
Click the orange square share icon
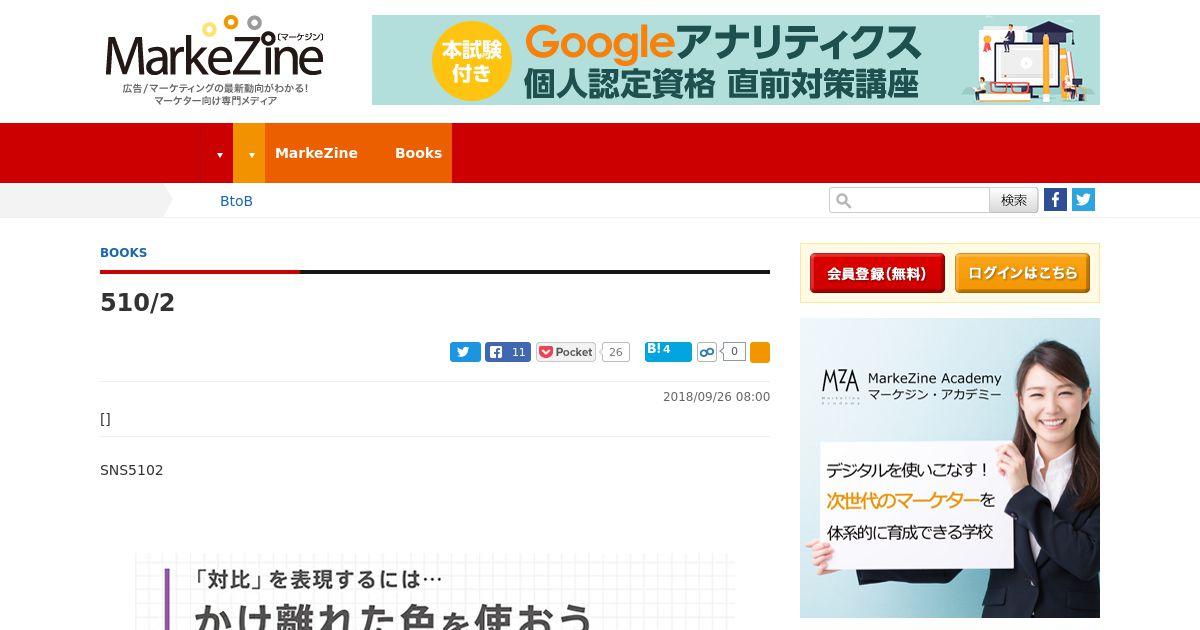pos(760,352)
